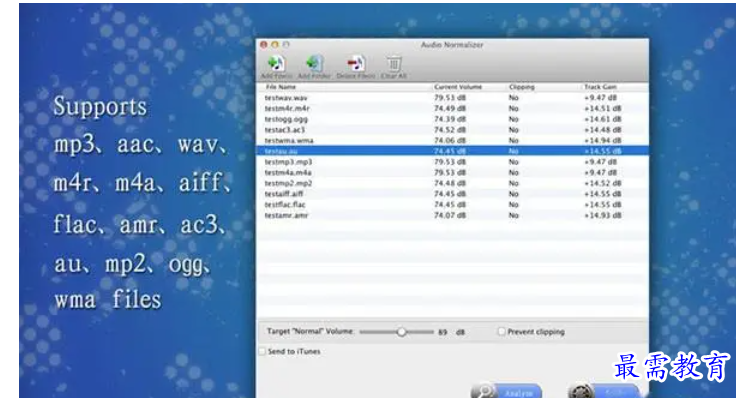Click the +14.51 dB track gain value
This screenshot has height=398, width=736.
point(603,108)
